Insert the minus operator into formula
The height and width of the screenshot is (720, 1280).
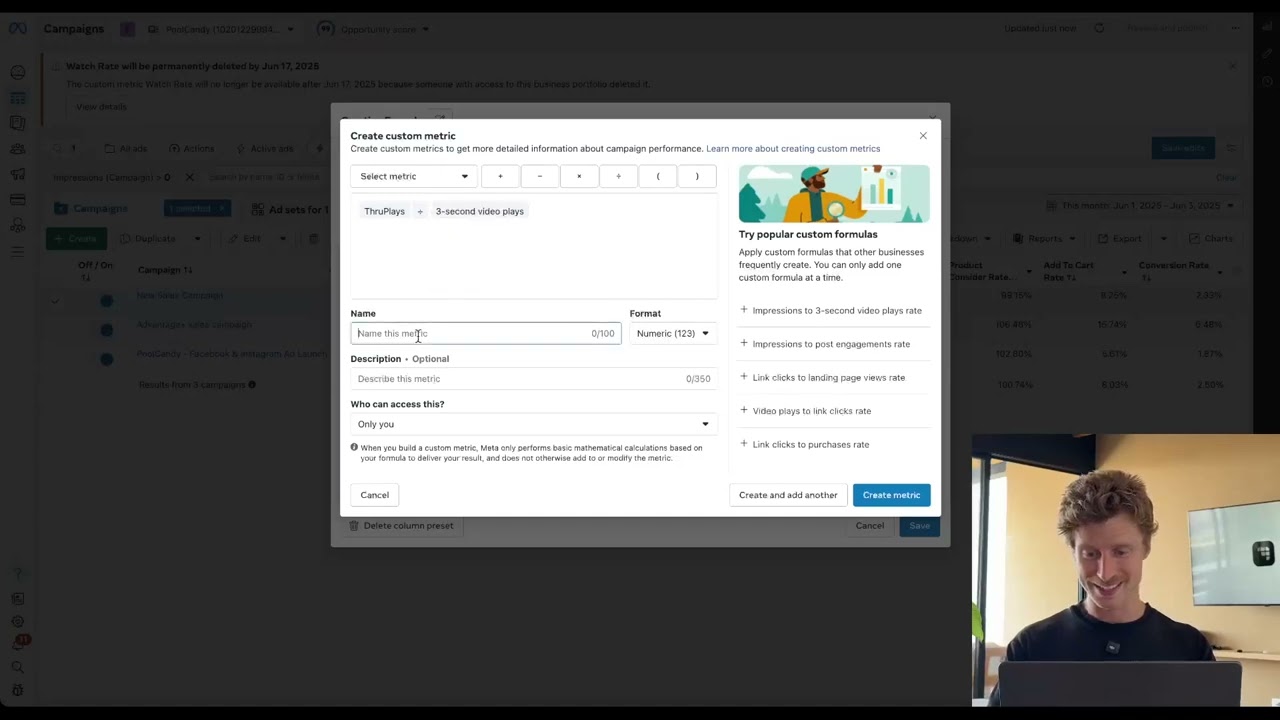pos(539,176)
